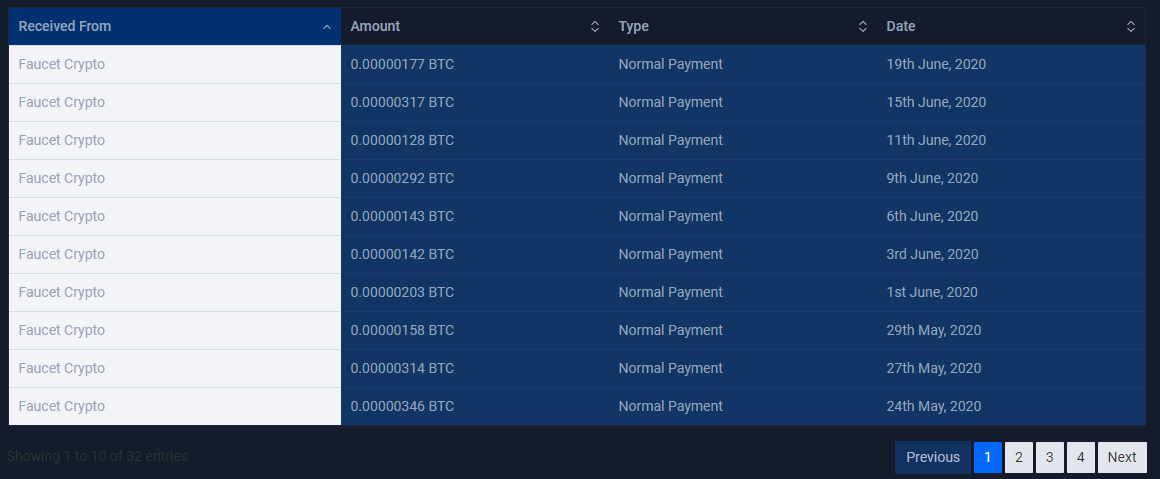Click amount 0.00000128 BTC

tap(402, 140)
